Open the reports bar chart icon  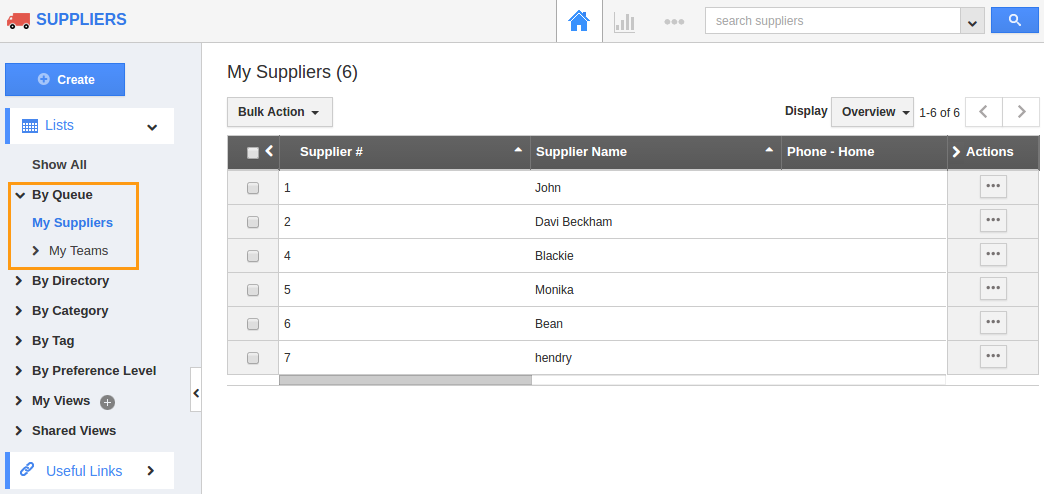624,22
